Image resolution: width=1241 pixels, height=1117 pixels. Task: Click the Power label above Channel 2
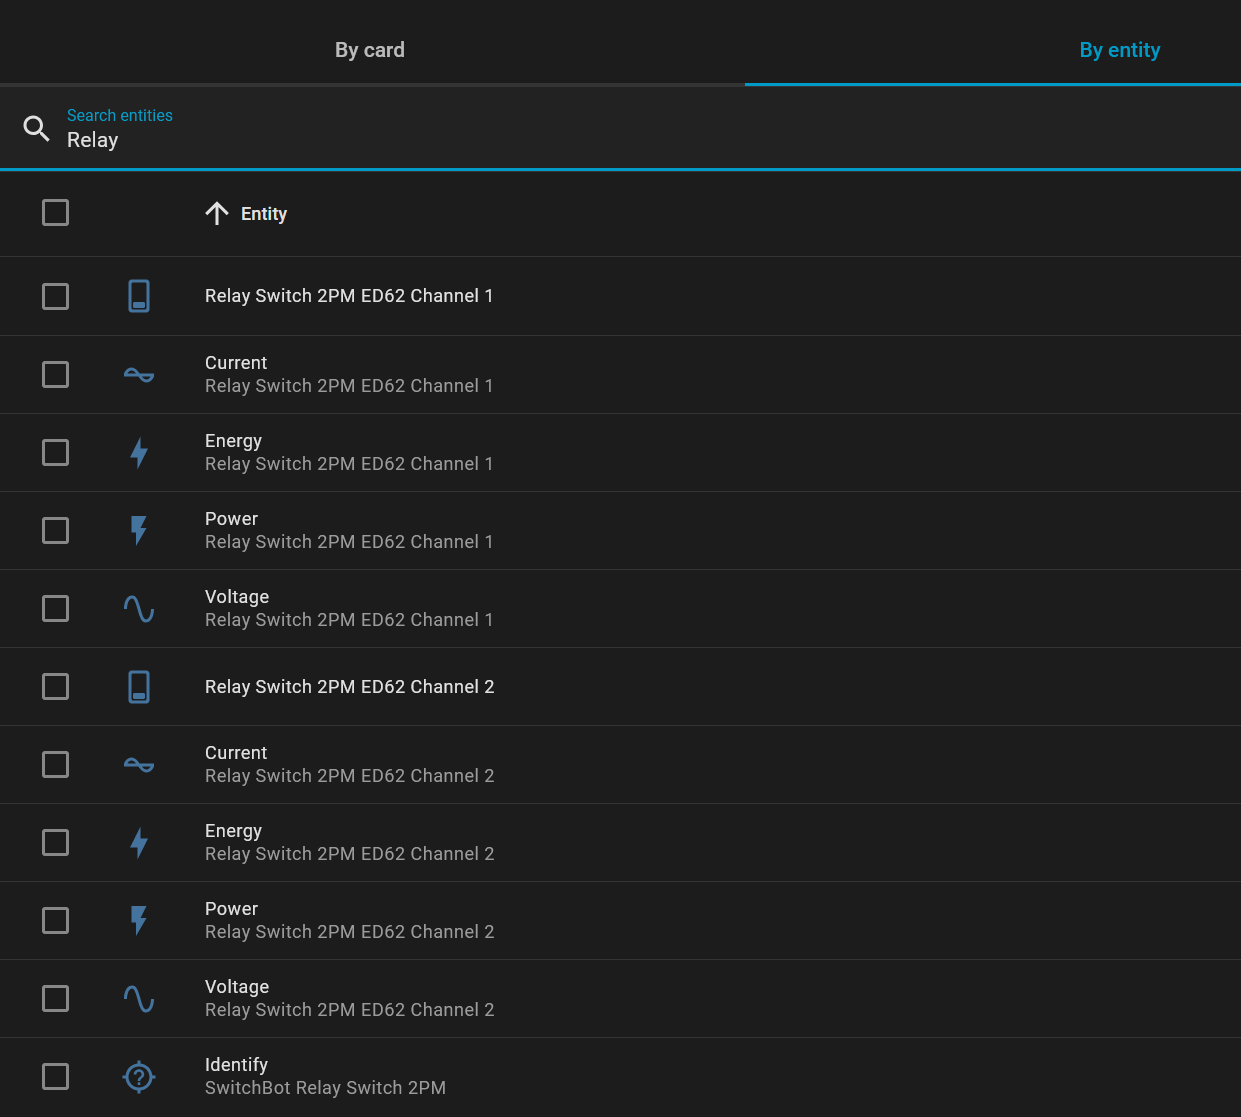[232, 909]
